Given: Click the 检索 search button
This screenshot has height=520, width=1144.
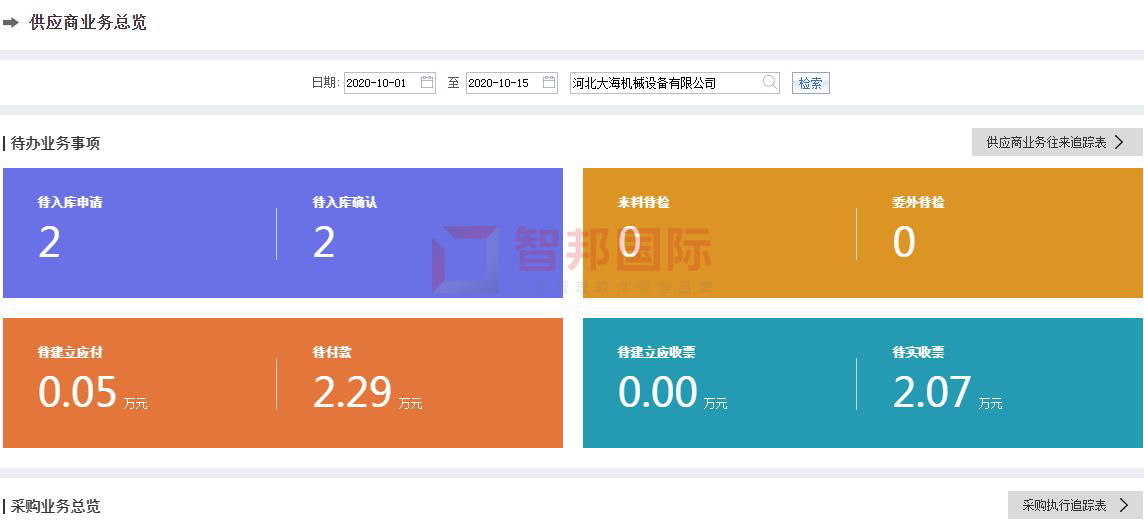Looking at the screenshot, I should click(x=811, y=83).
